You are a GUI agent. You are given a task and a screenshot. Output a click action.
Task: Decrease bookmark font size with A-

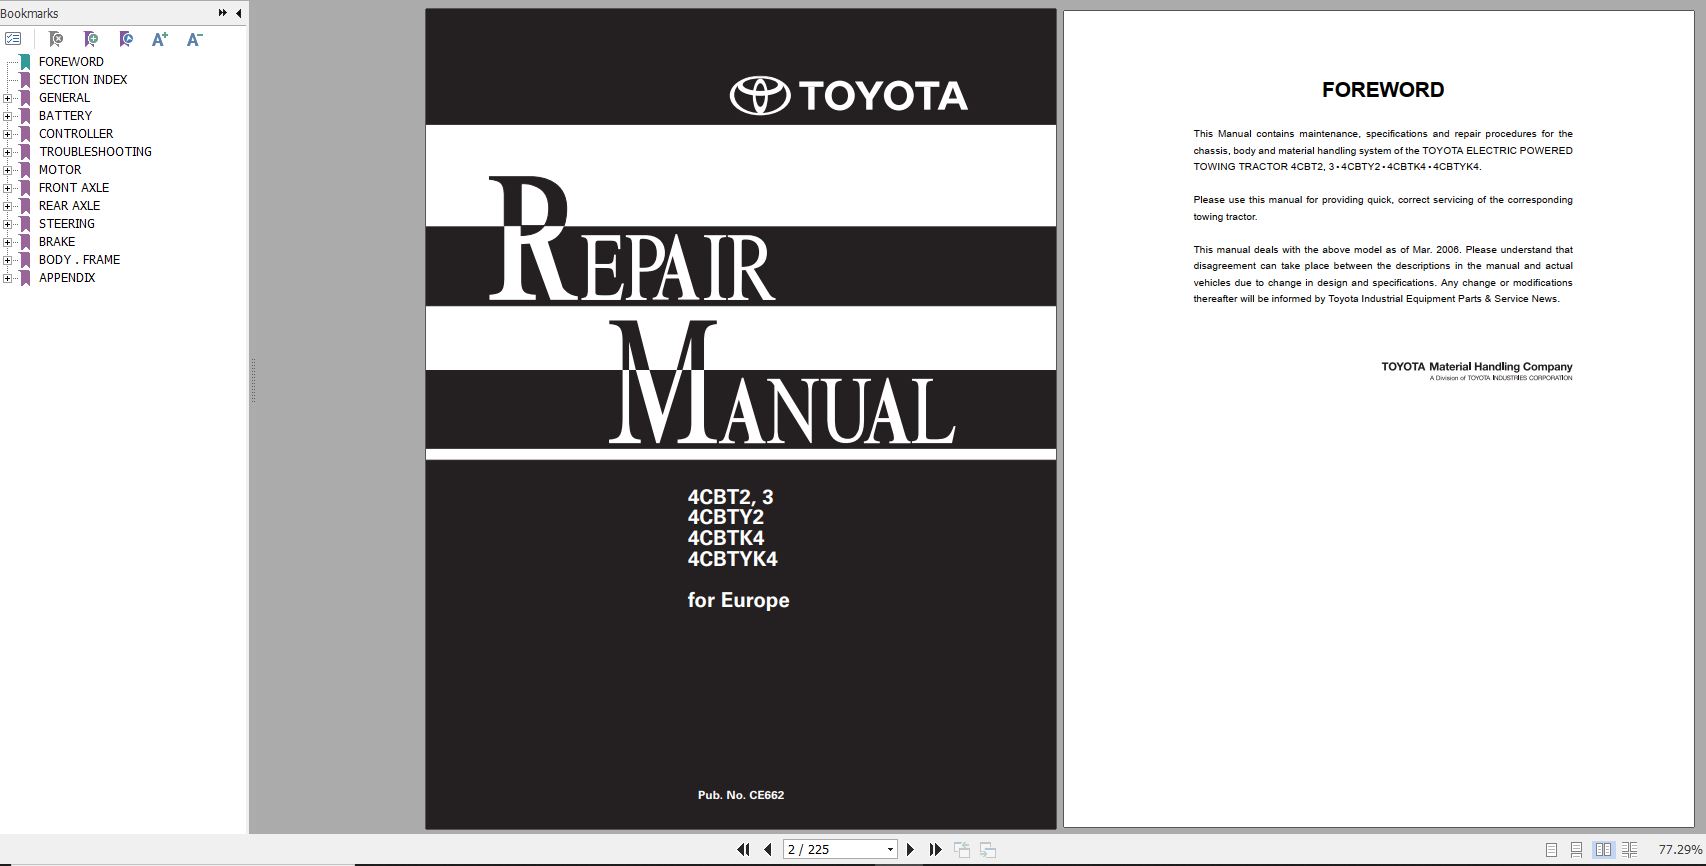coord(195,39)
